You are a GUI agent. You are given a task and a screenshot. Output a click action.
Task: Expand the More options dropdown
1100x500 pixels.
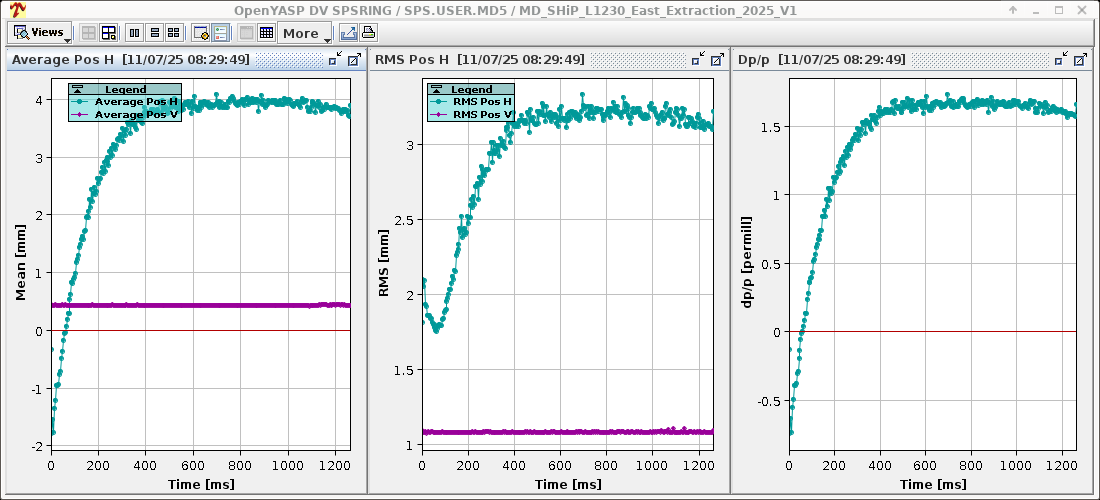(305, 33)
